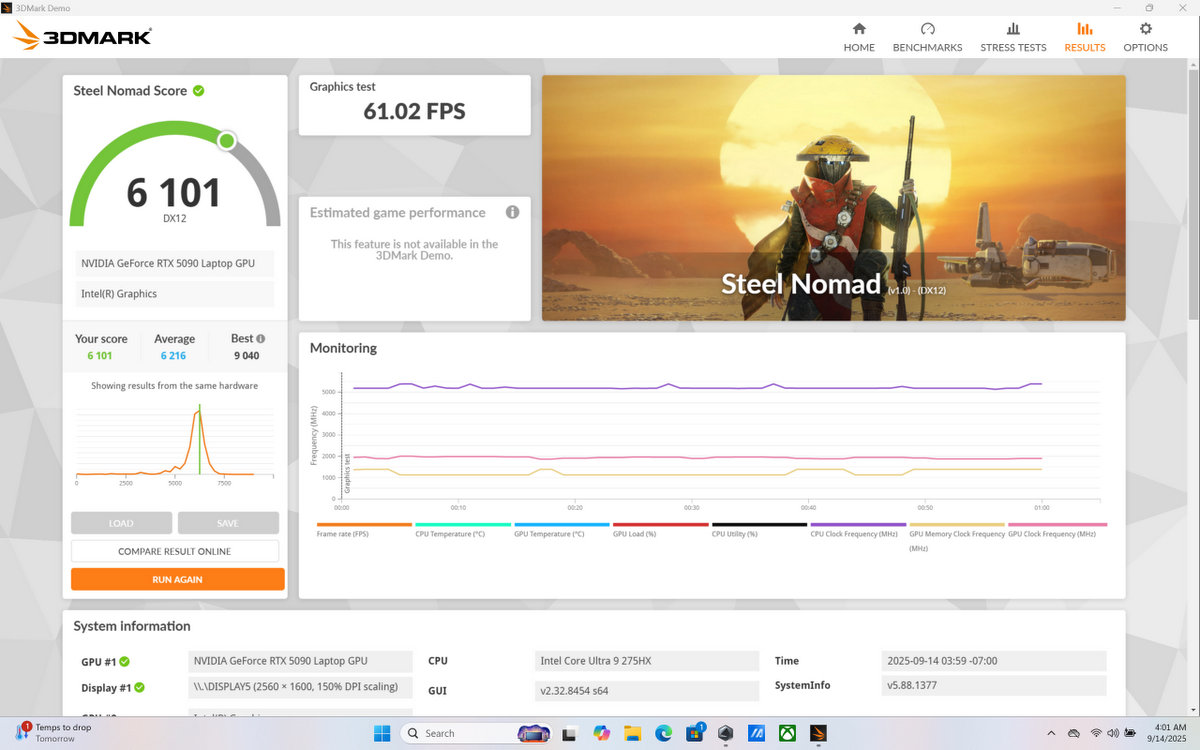Click the 3DMark logo
Viewport: 1200px width, 750px height.
(82, 37)
